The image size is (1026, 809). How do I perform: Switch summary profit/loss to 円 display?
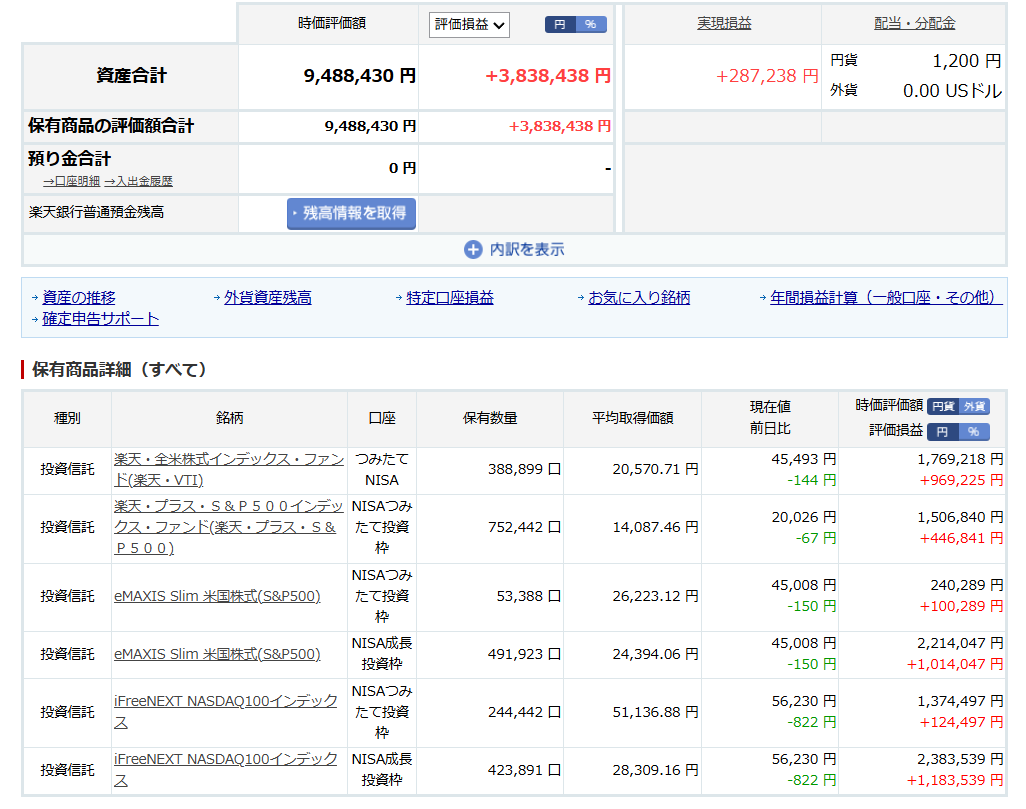[560, 25]
